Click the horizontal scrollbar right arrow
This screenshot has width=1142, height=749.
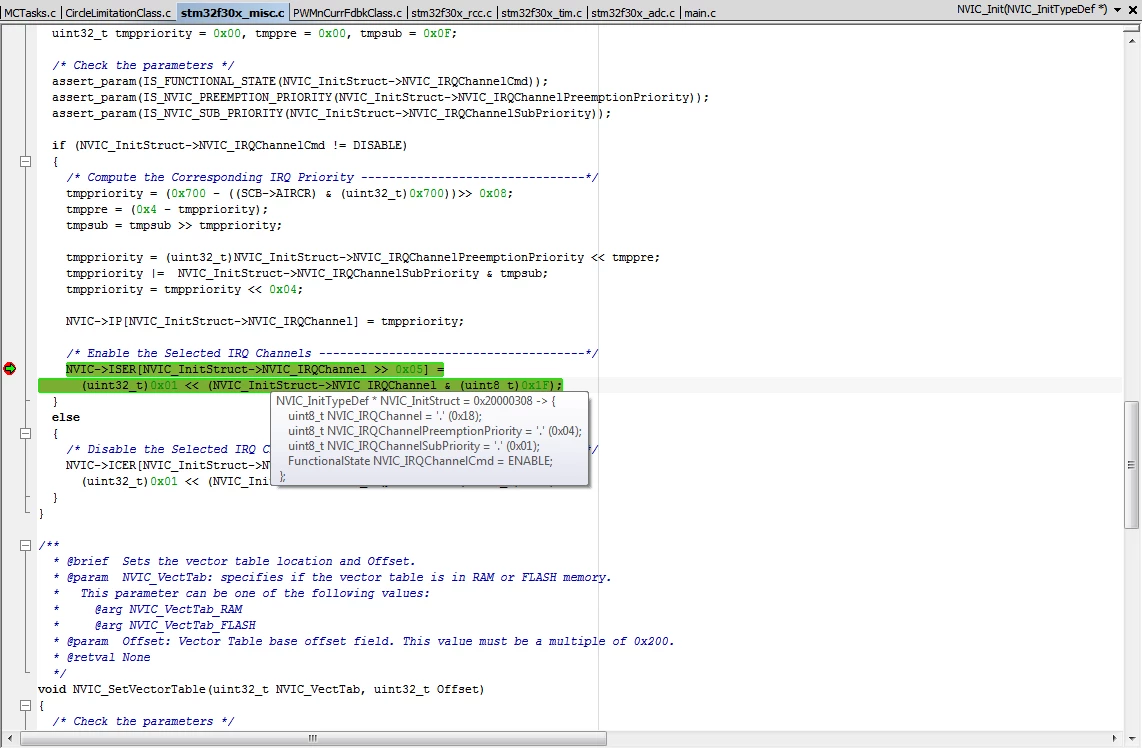tap(1115, 739)
